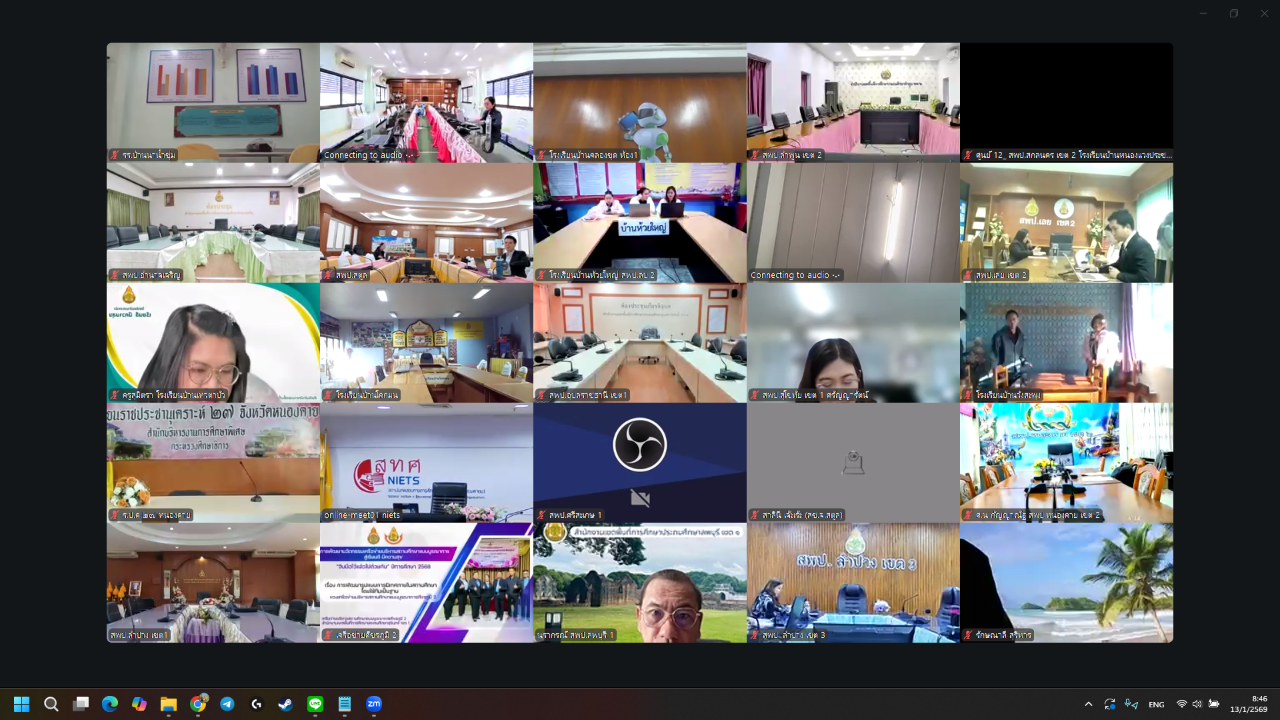Open the Windows Start menu

click(22, 704)
